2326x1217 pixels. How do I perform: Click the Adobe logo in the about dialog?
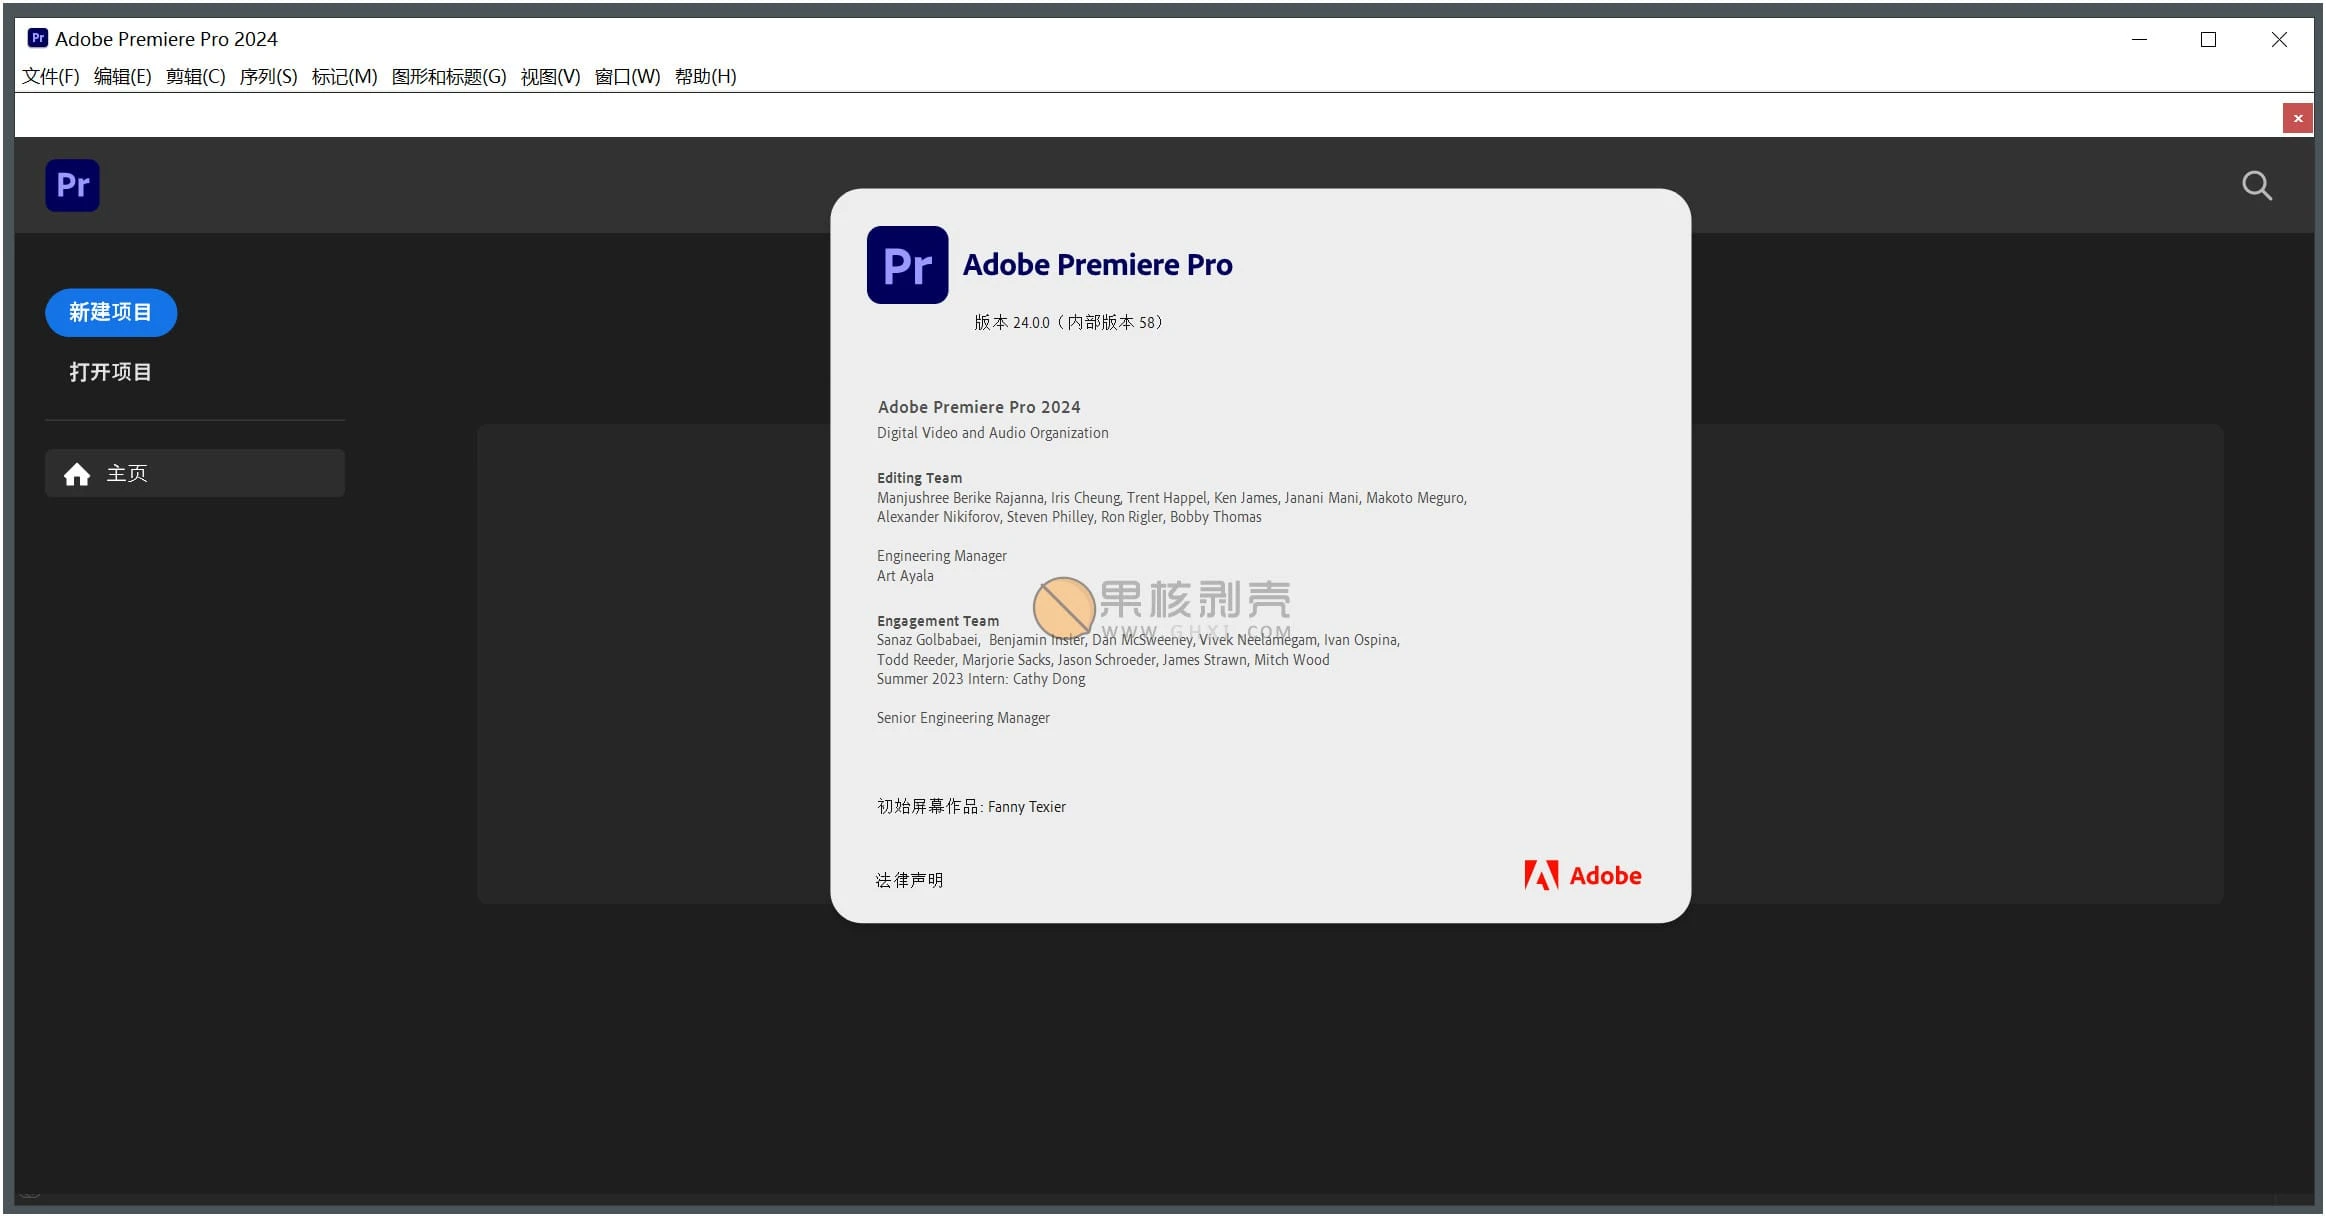click(x=1582, y=875)
